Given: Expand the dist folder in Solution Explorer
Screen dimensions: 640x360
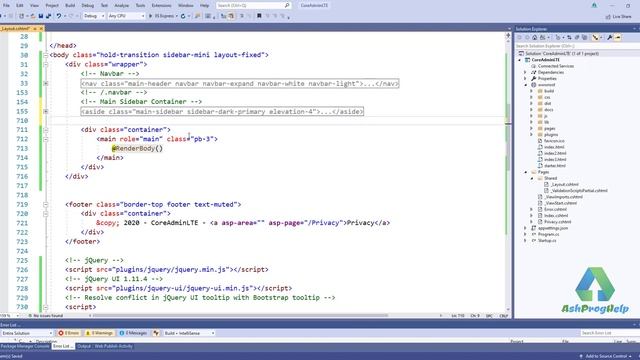Looking at the screenshot, I should pos(531,103).
